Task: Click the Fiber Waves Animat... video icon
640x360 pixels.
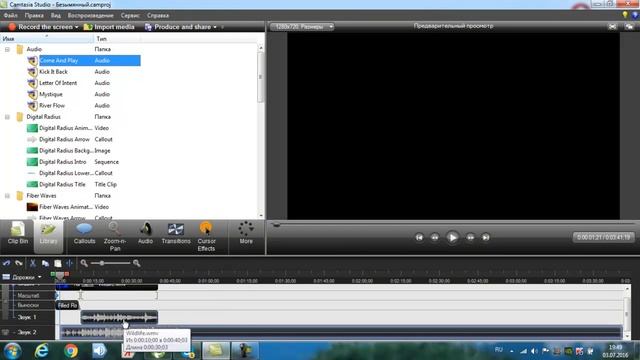Action: click(x=32, y=207)
